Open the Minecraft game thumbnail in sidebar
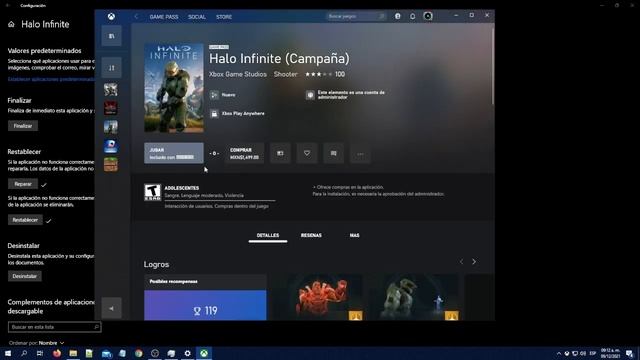This screenshot has width=640, height=360. coord(111,164)
